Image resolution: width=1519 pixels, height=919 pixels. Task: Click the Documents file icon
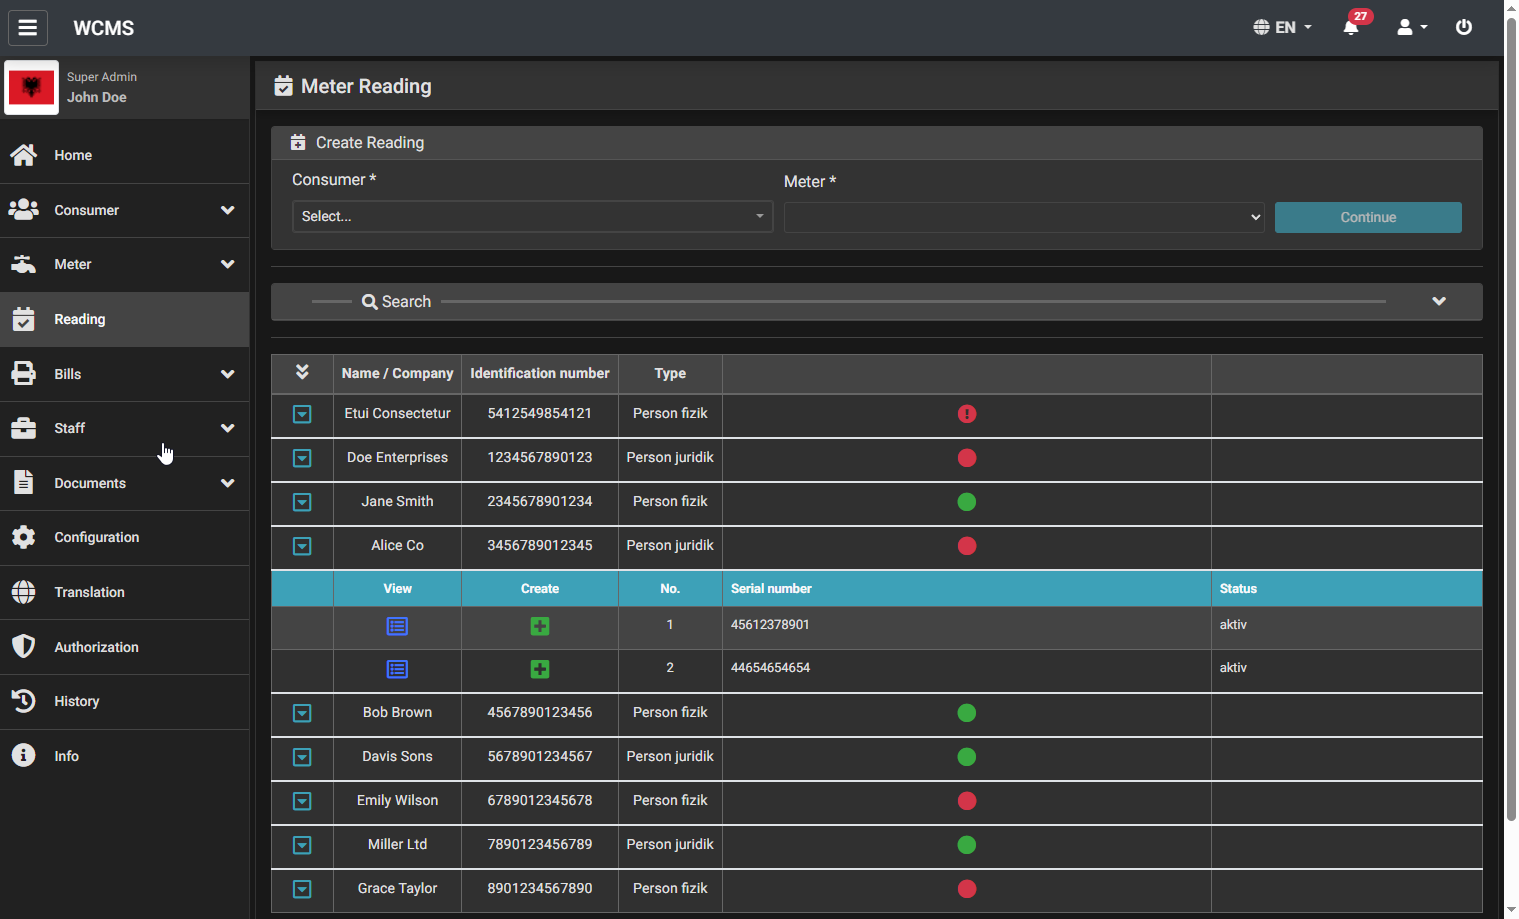[24, 483]
